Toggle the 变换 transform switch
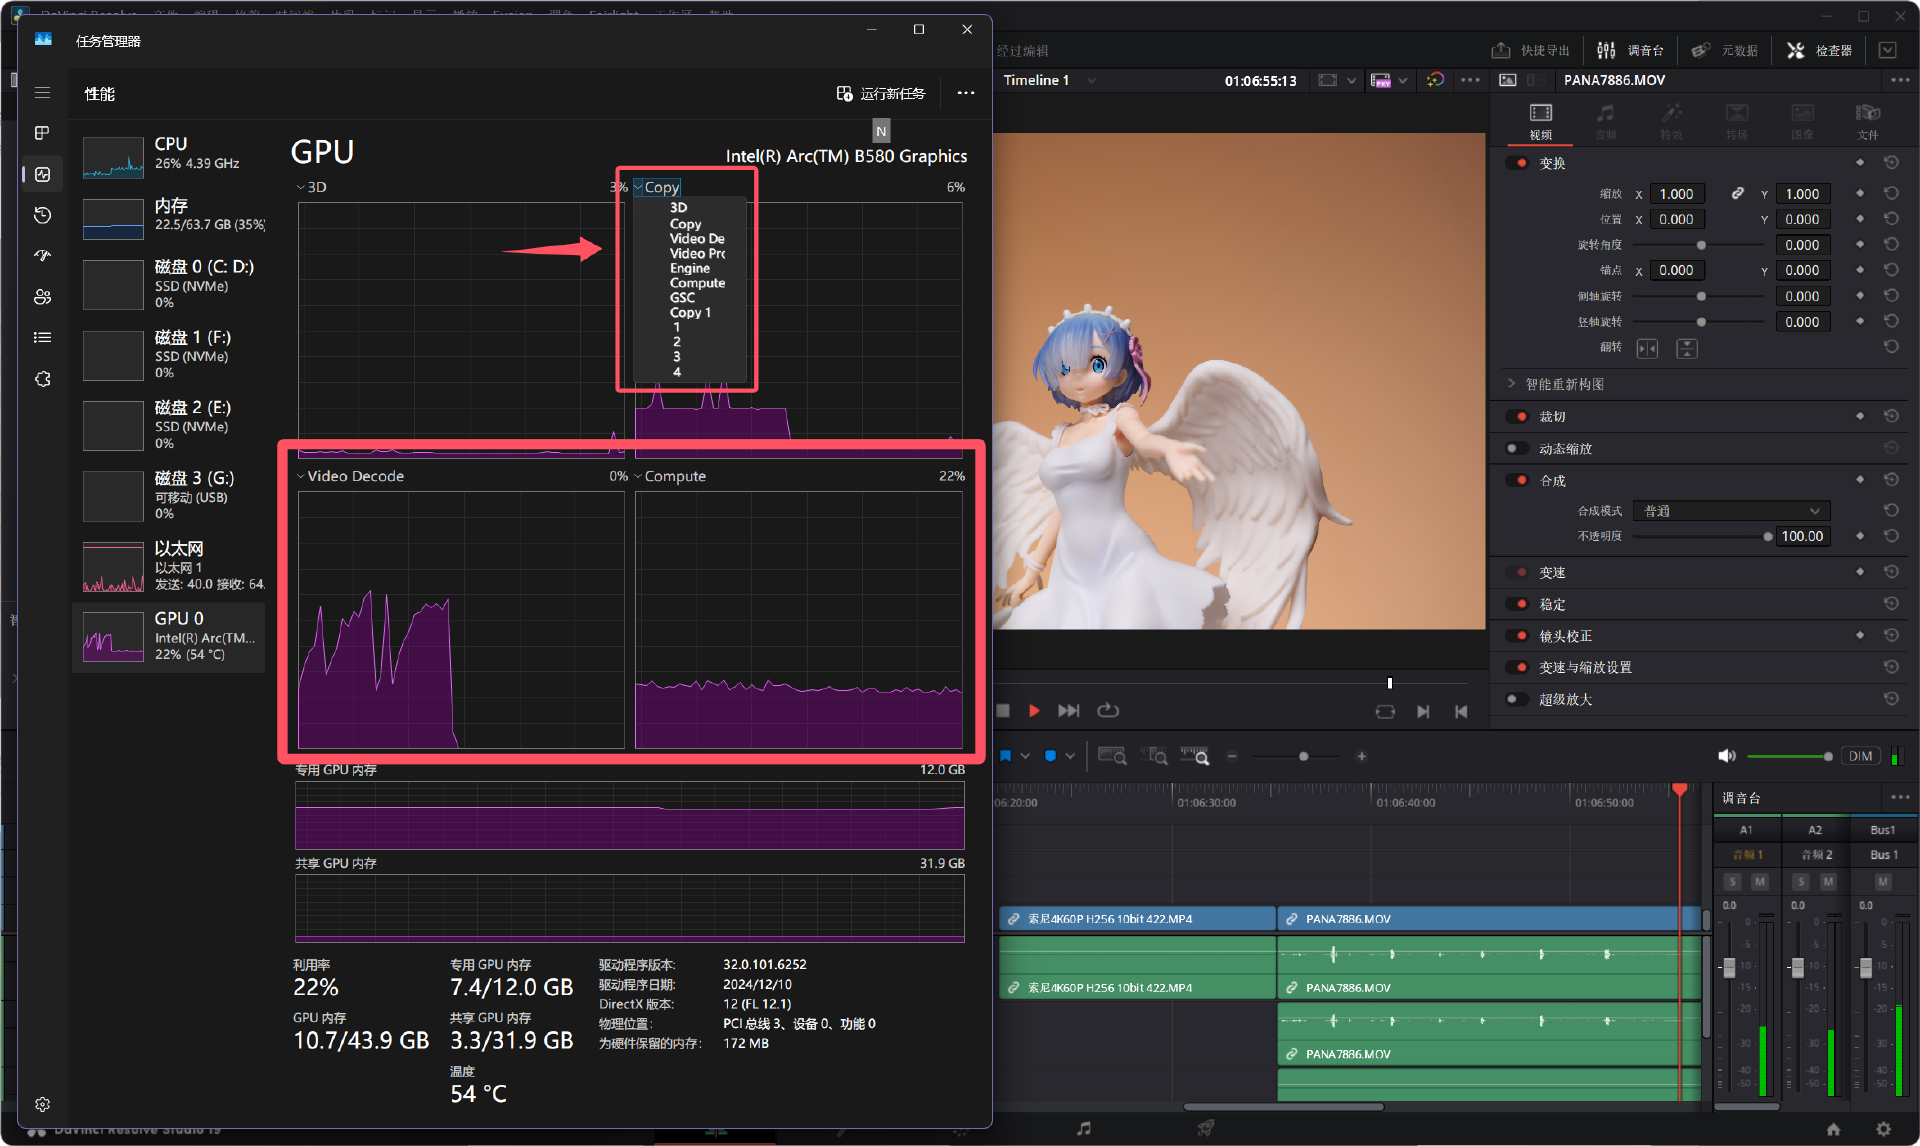Viewport: 1920px width, 1146px height. [x=1517, y=163]
